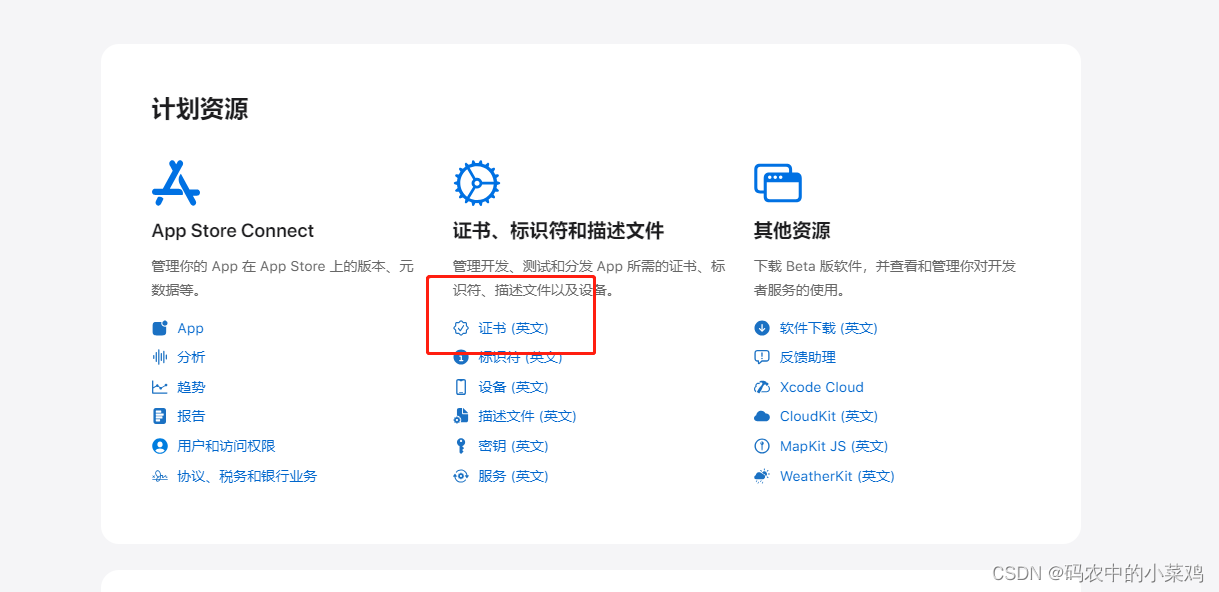Open the 证书 (英文) link

click(513, 328)
